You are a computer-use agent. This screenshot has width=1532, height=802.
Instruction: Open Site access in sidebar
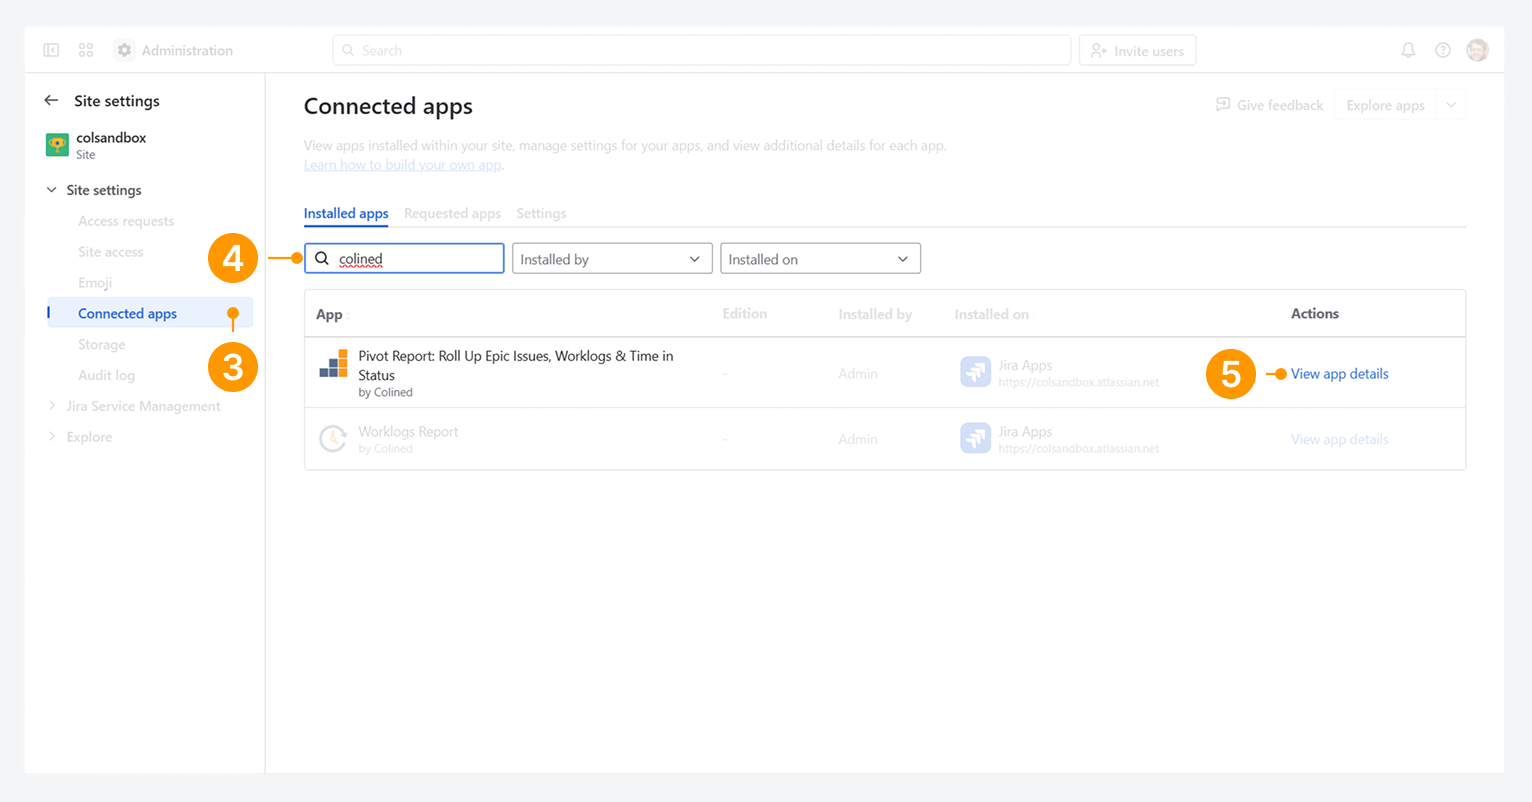[111, 252]
